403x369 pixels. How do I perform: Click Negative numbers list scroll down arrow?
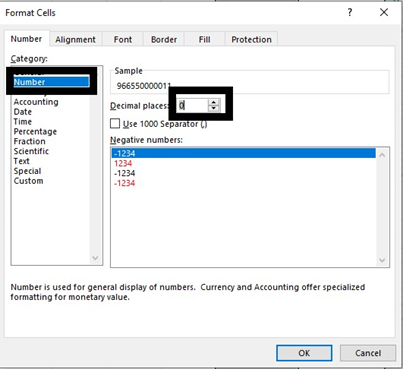[382, 260]
